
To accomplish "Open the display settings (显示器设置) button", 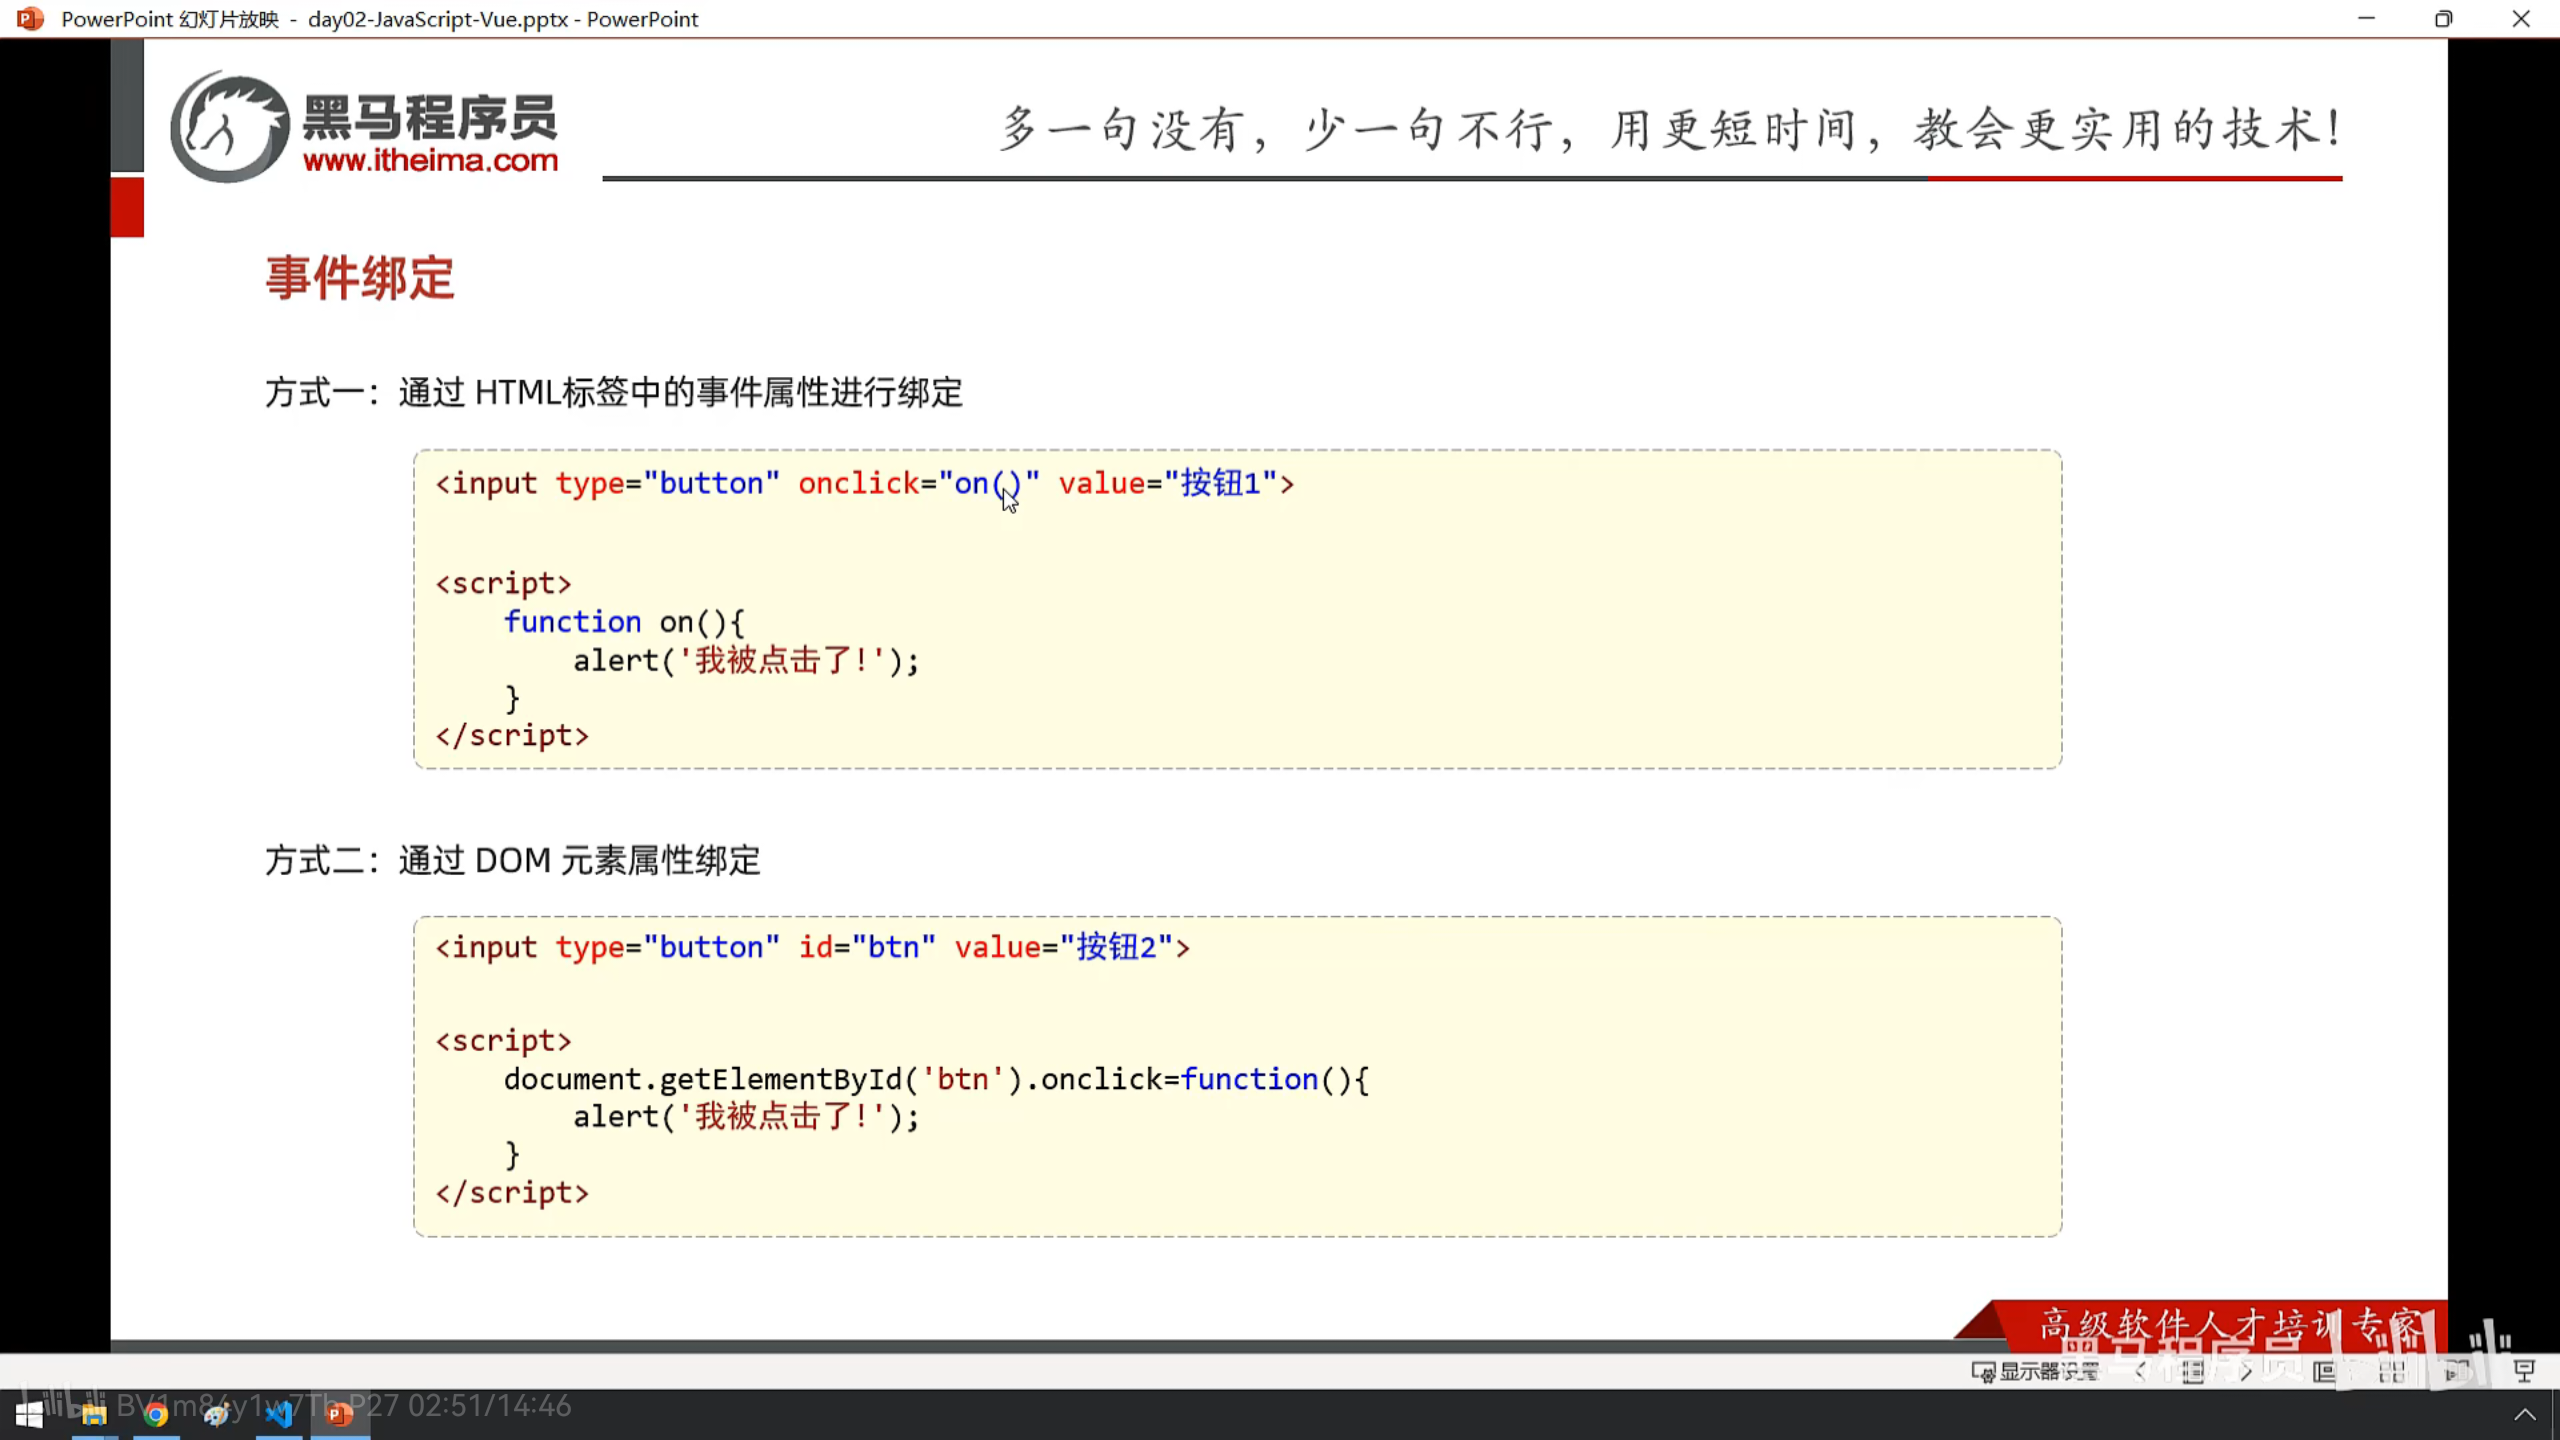I will pyautogui.click(x=2035, y=1371).
